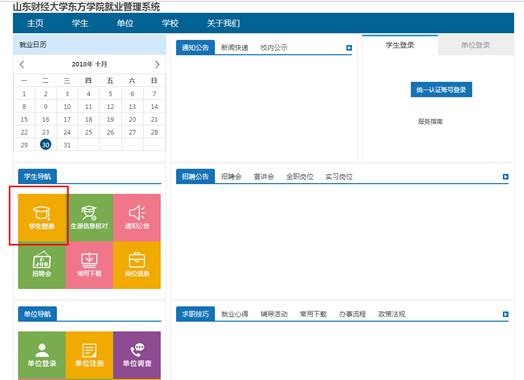This screenshot has height=380, width=524.
Task: Select 学生 in the top navigation bar
Action: [80, 23]
